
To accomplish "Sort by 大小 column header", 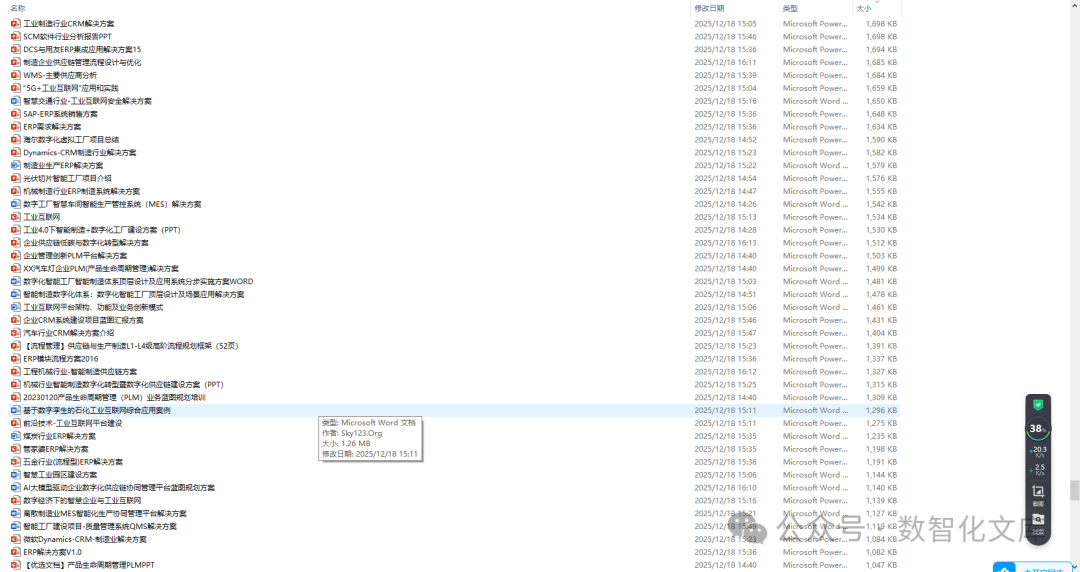I will tap(864, 8).
